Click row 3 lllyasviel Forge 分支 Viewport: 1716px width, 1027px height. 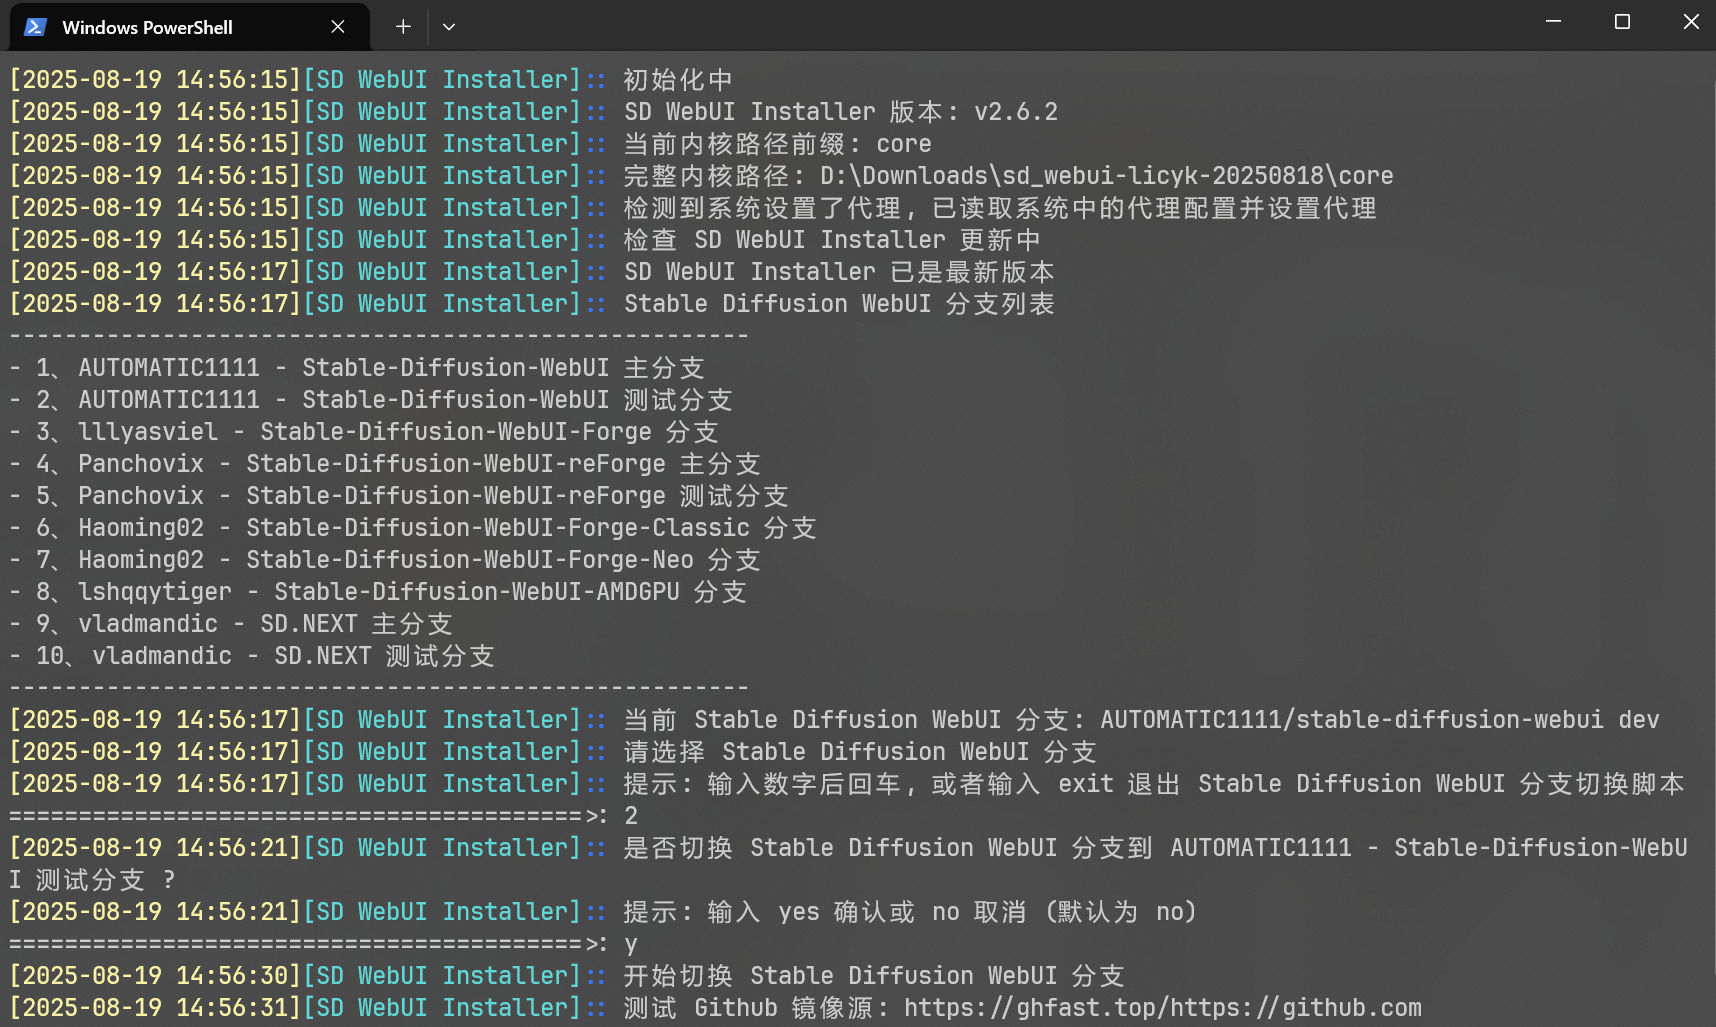coord(364,432)
